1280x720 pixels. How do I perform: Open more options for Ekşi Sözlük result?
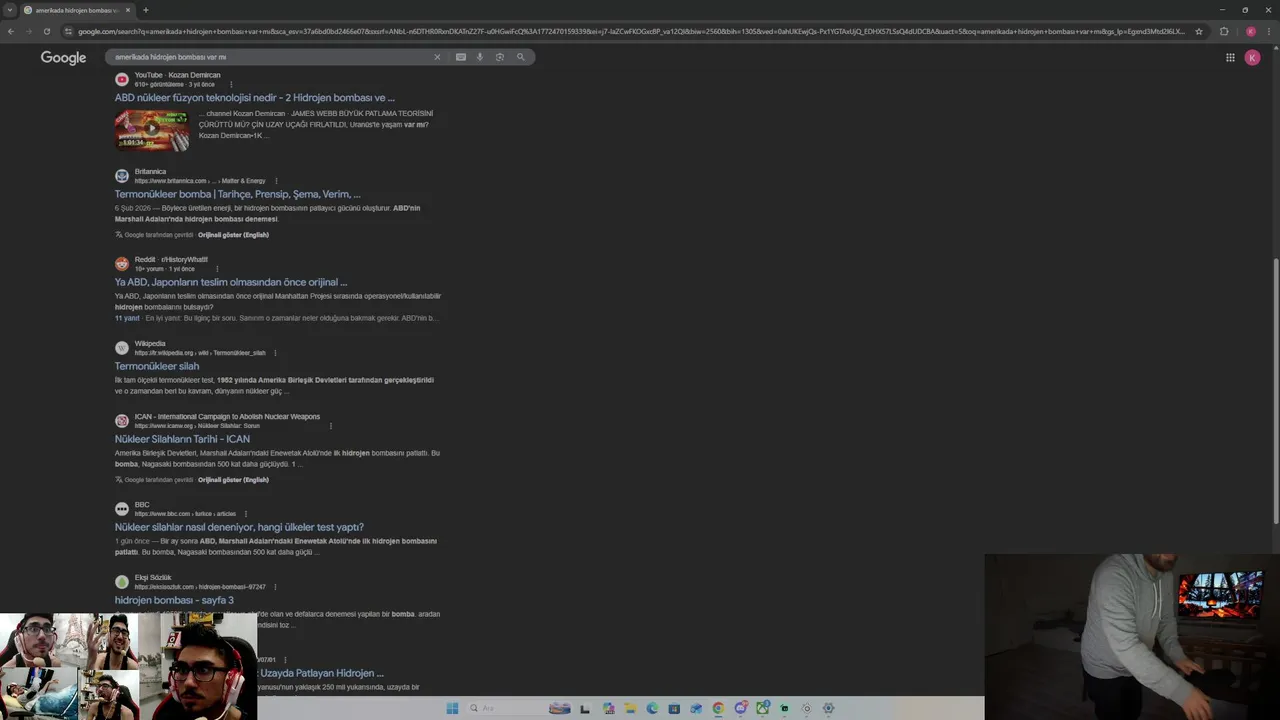point(275,587)
